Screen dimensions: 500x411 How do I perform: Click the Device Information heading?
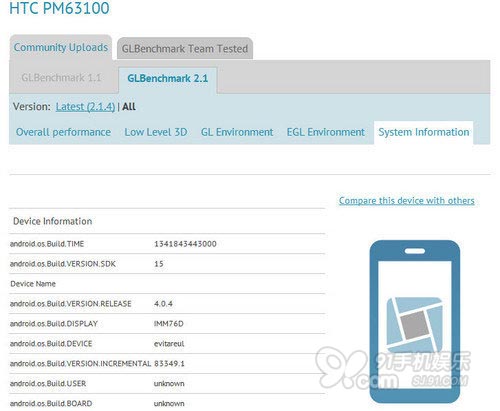[x=53, y=221]
